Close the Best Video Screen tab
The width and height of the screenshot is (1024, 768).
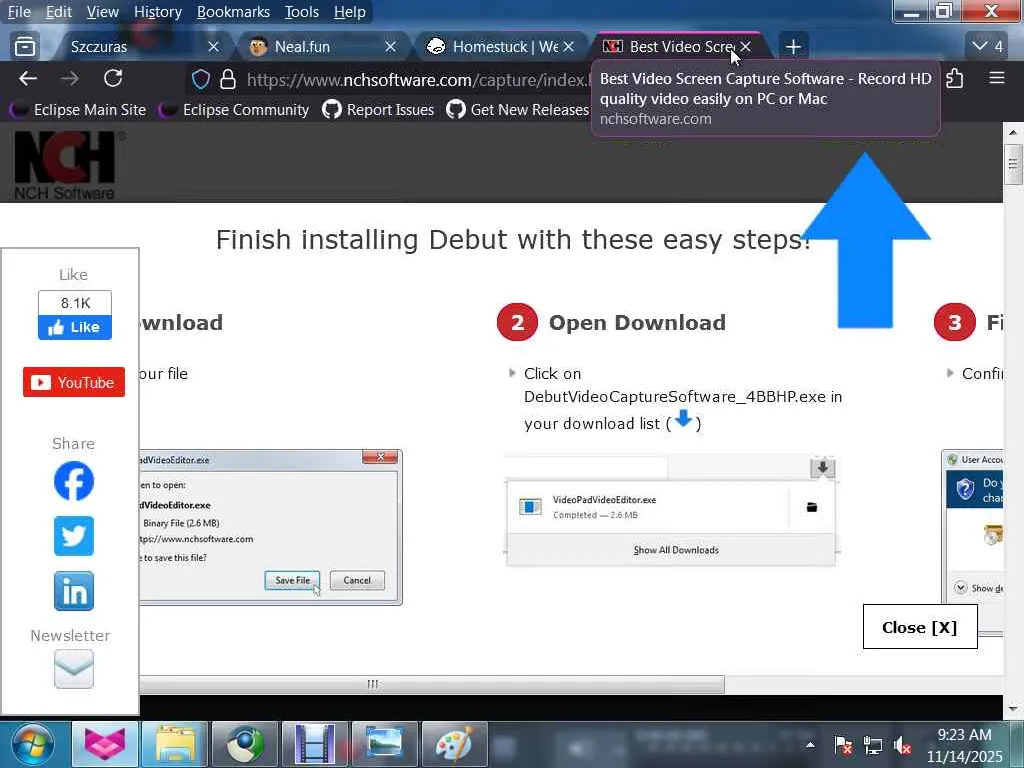[746, 46]
